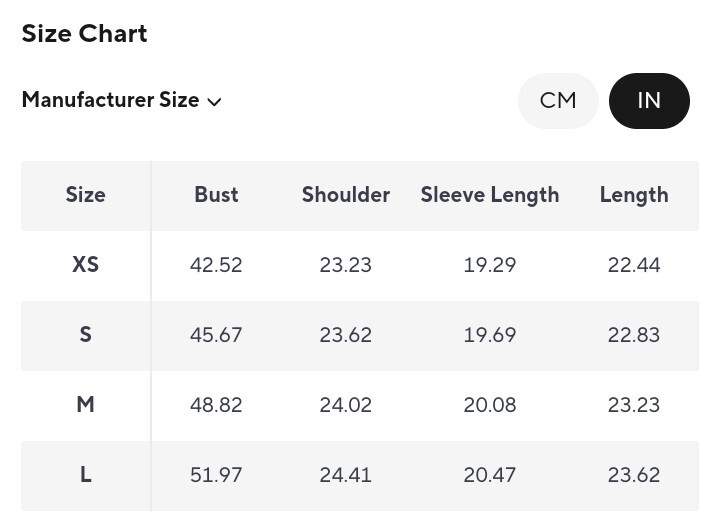Select the M size row label

point(85,405)
